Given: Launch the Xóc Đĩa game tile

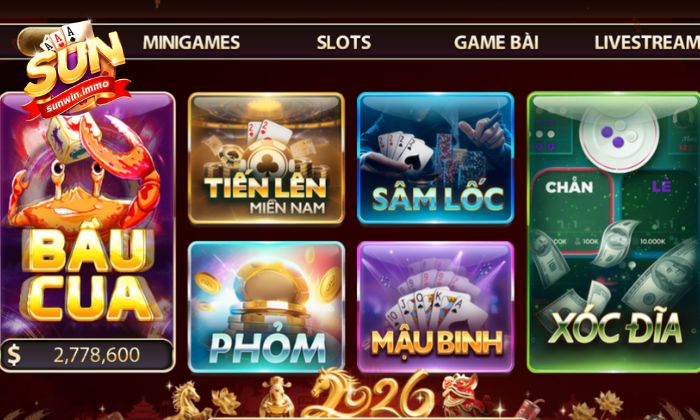Looking at the screenshot, I should (x=613, y=232).
